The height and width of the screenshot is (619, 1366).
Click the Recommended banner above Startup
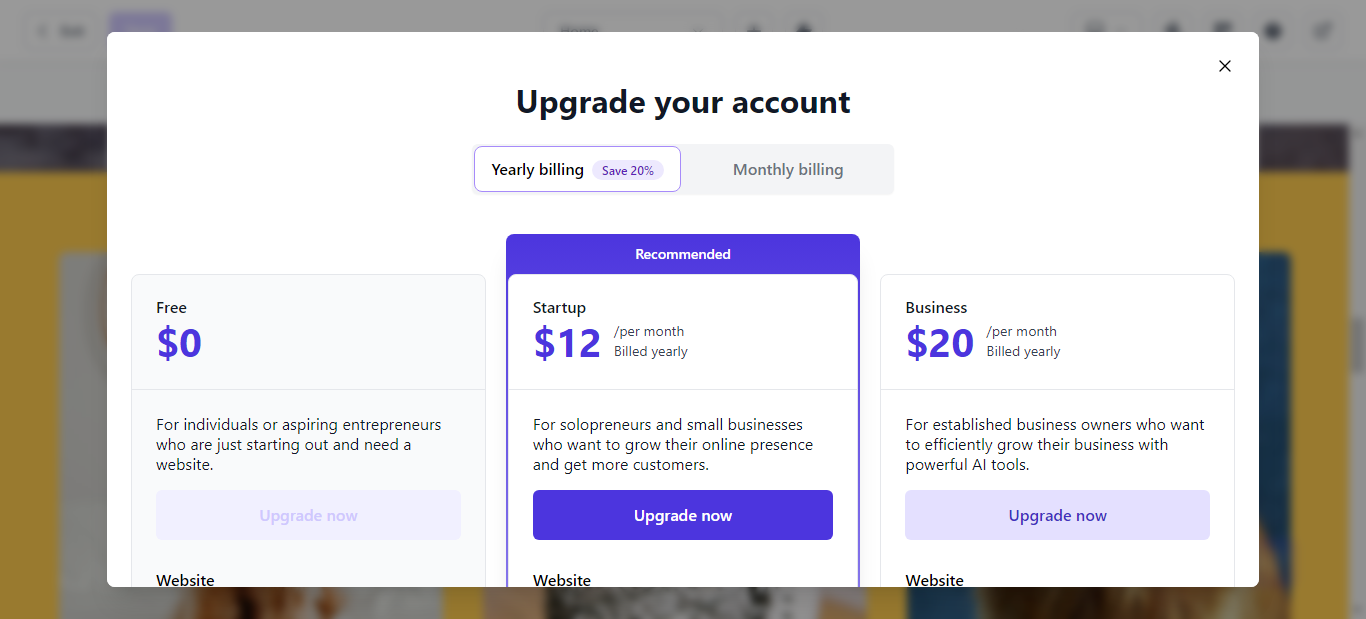tap(683, 254)
